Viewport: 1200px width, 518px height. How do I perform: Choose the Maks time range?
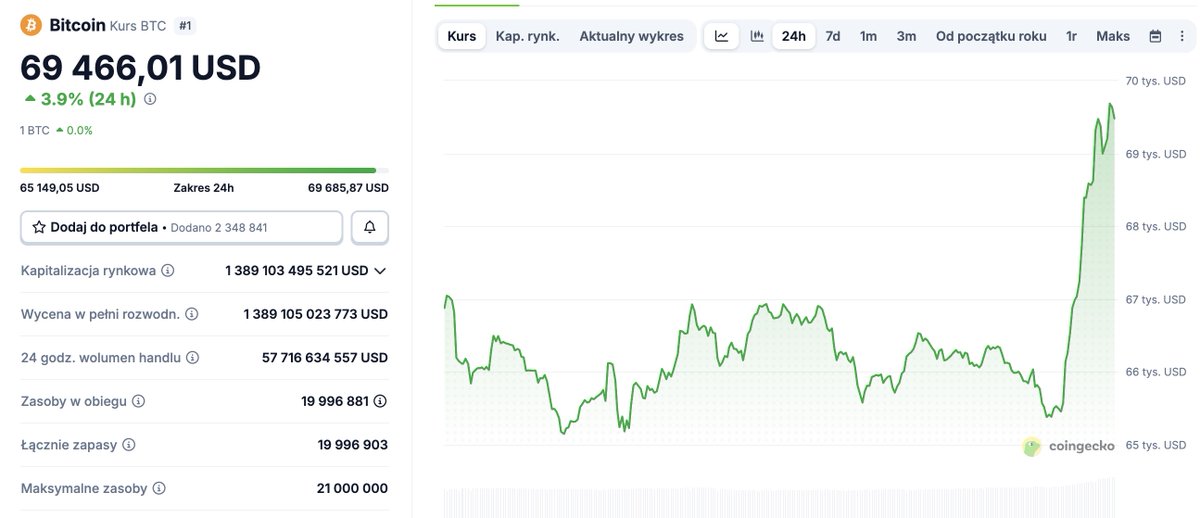pyautogui.click(x=1113, y=36)
